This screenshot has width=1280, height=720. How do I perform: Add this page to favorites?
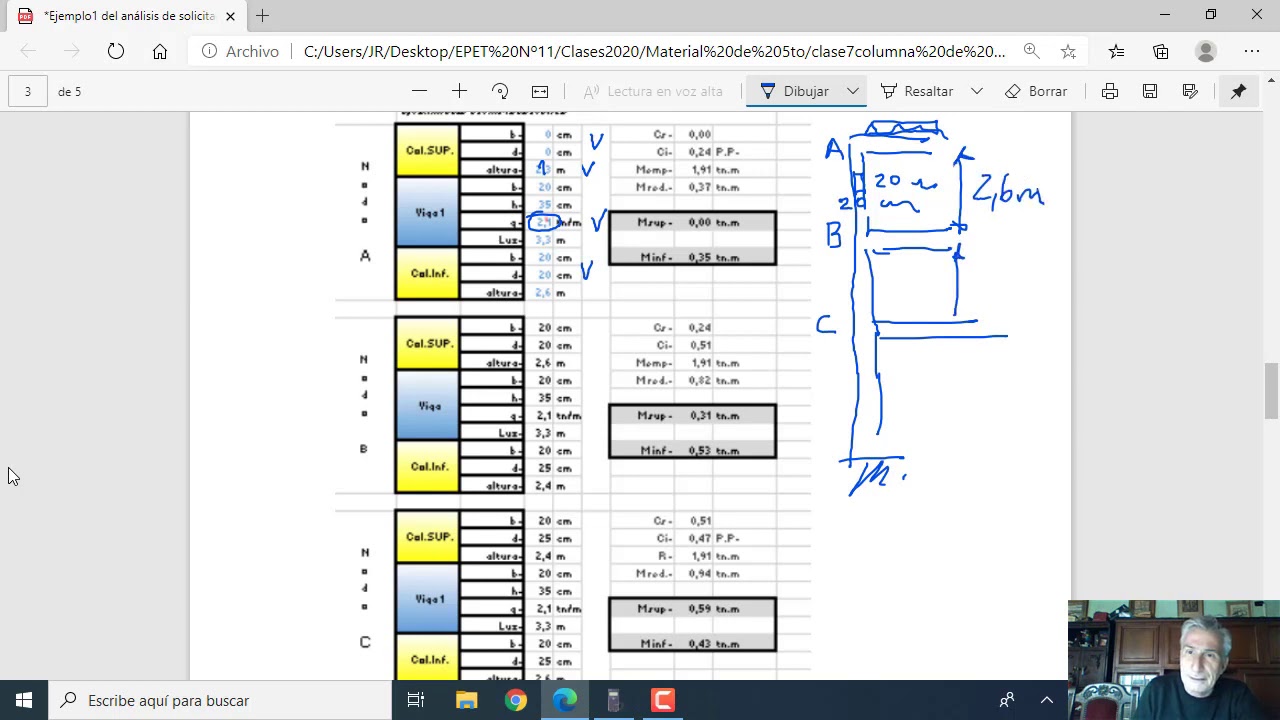coord(1068,51)
